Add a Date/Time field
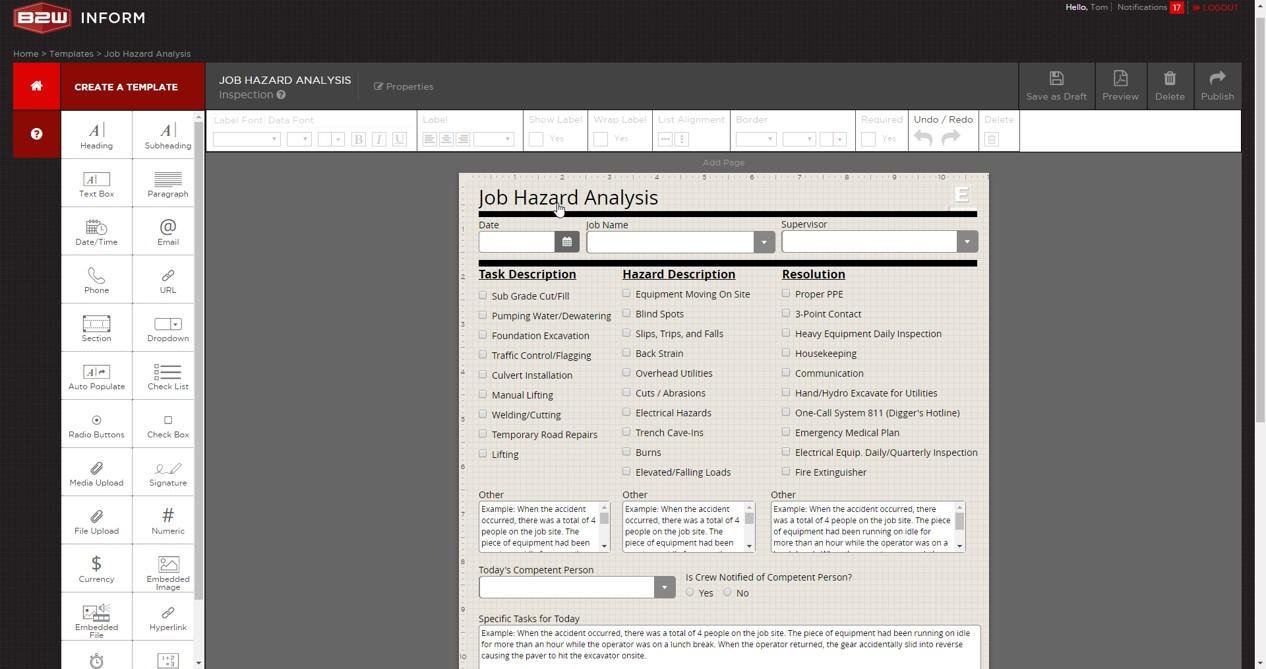Viewport: 1266px width, 669px height. pyautogui.click(x=96, y=232)
